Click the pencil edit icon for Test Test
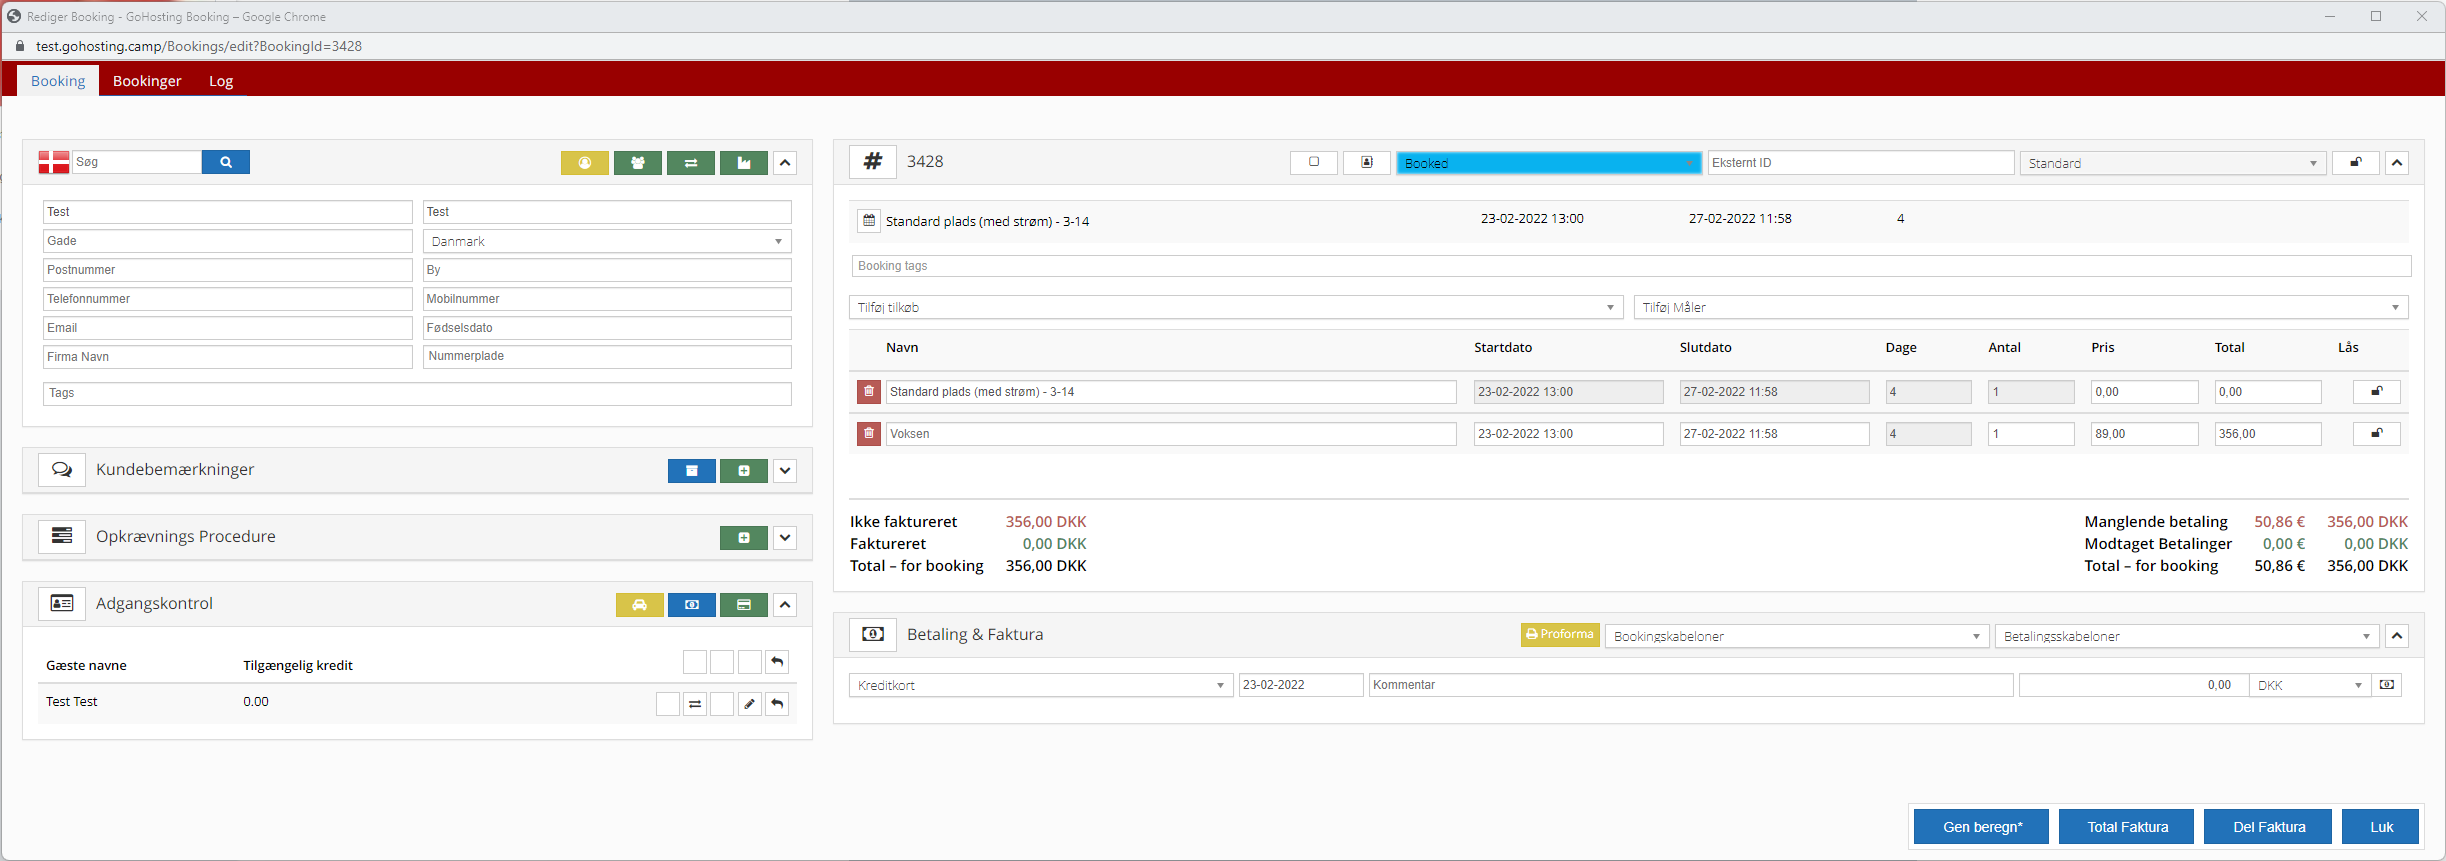Image resolution: width=2446 pixels, height=861 pixels. point(749,704)
